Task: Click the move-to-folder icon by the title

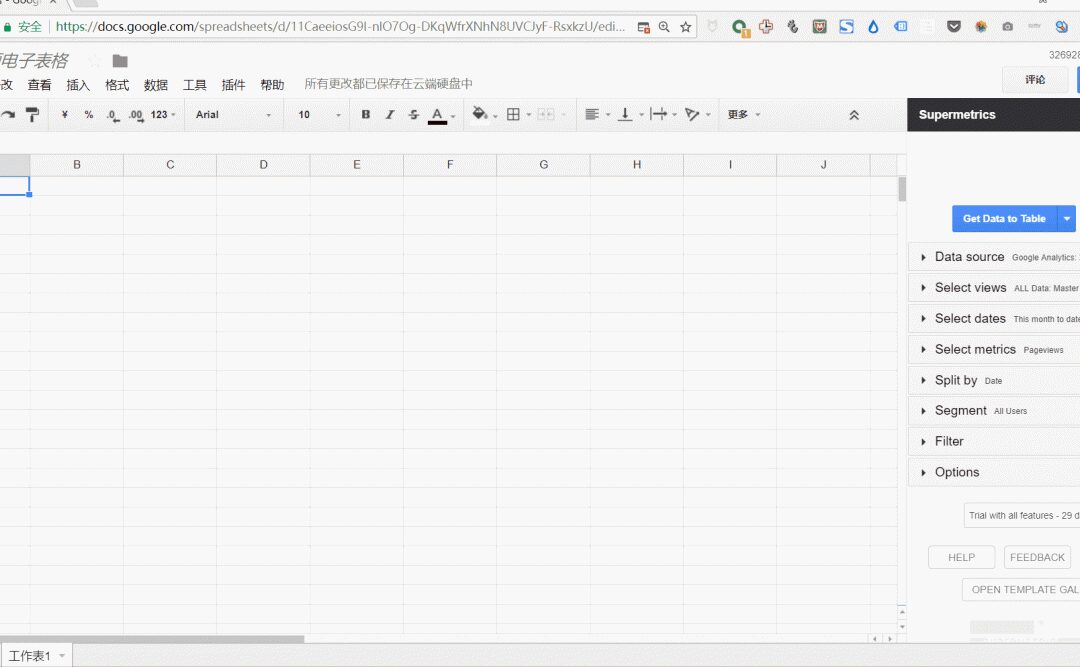Action: click(x=120, y=61)
